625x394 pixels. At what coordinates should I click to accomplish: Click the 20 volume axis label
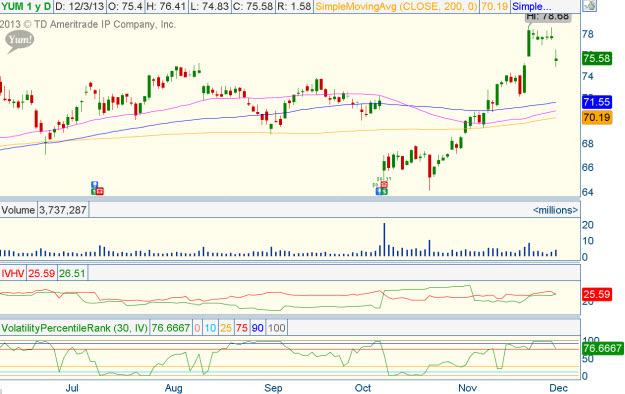click(x=588, y=225)
